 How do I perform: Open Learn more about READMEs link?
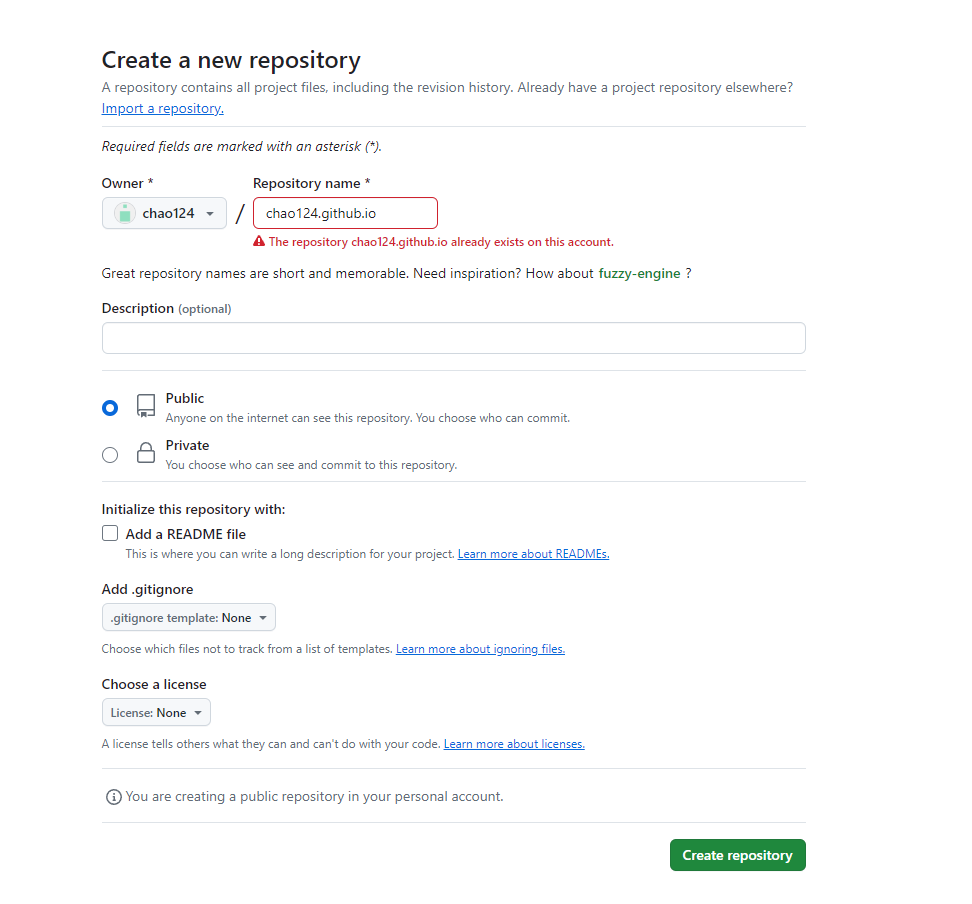click(x=533, y=554)
